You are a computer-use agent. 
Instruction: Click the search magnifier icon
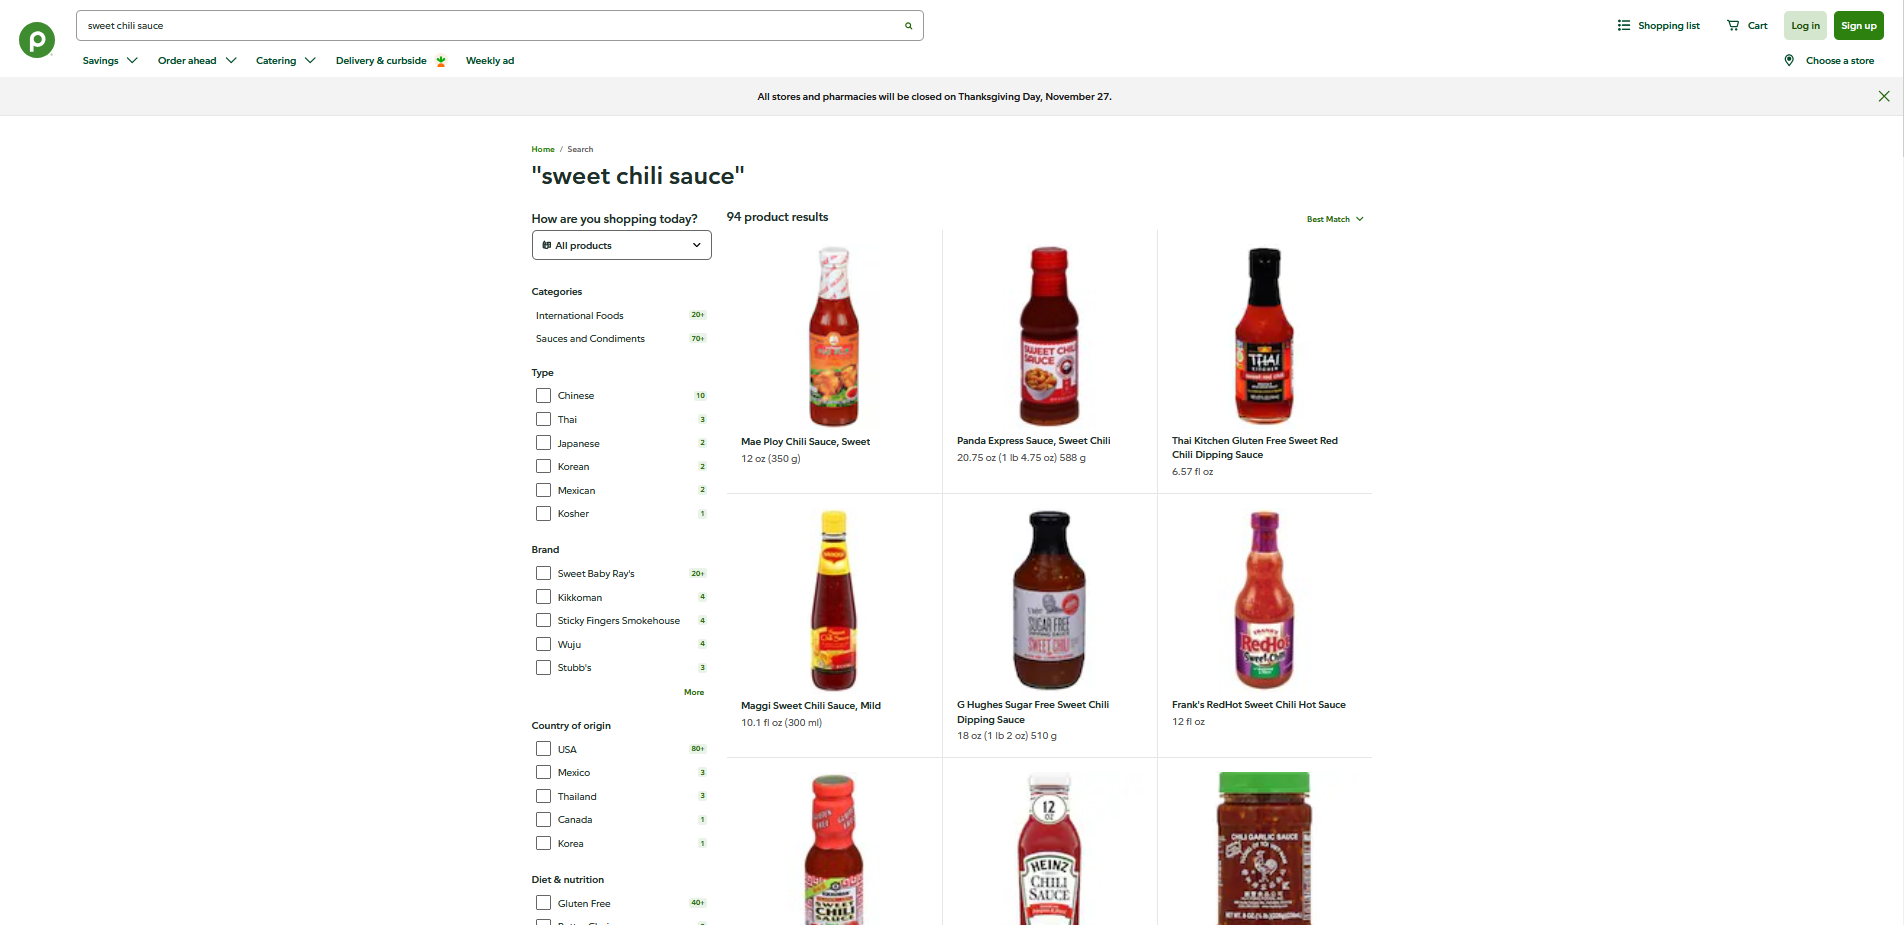[x=908, y=26]
